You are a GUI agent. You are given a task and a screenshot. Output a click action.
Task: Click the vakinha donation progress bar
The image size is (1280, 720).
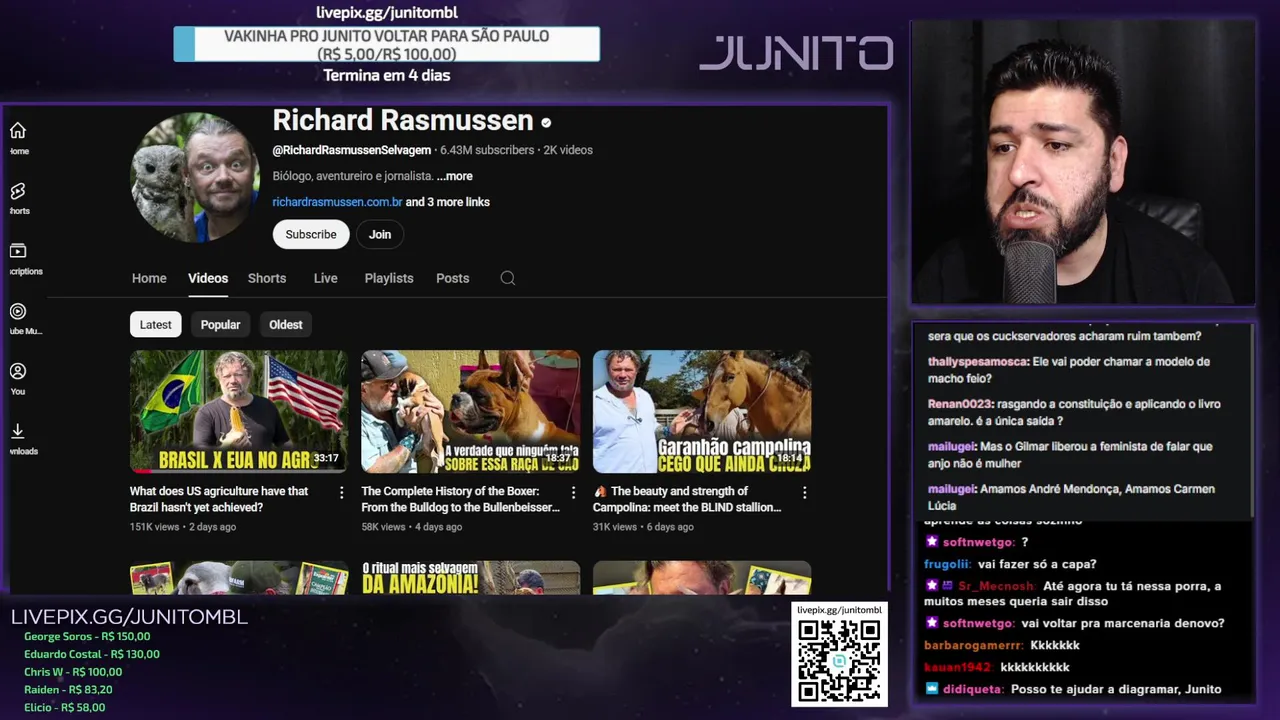pyautogui.click(x=387, y=44)
